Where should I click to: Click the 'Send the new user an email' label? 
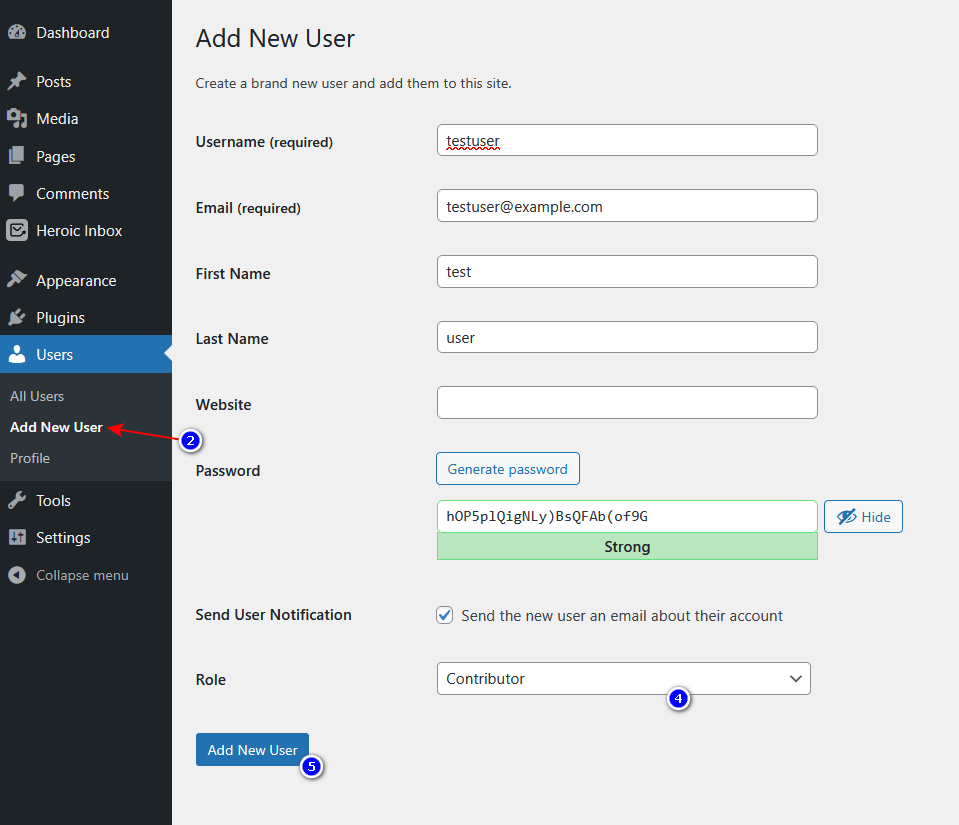622,615
